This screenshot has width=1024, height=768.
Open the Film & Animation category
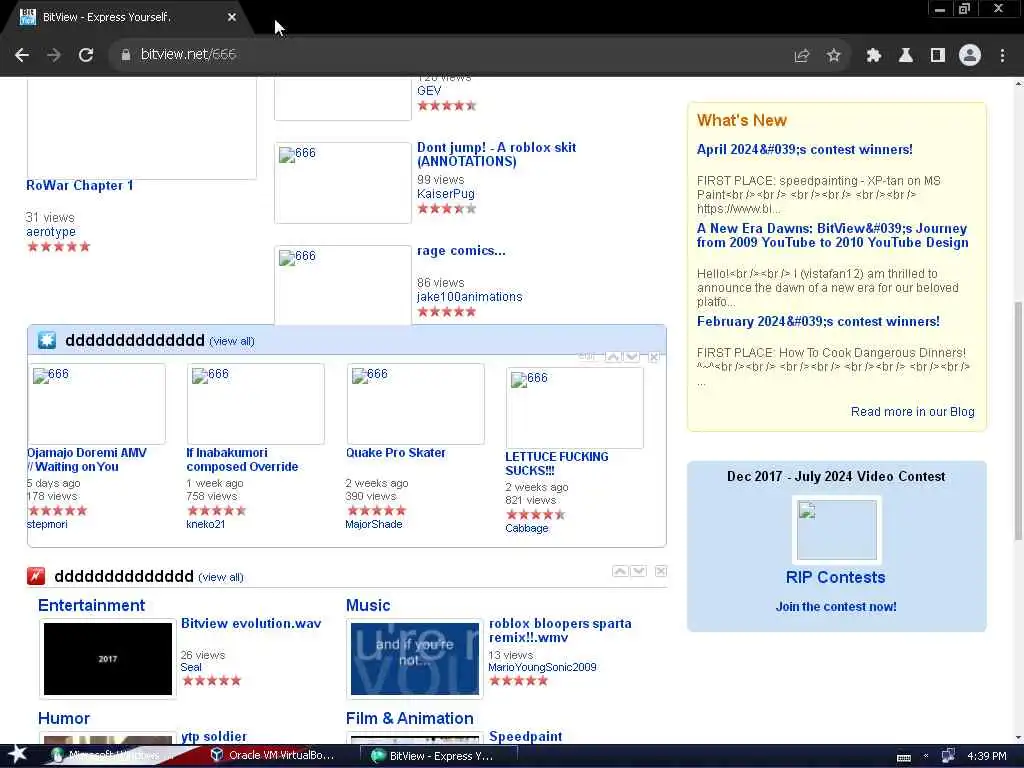(409, 718)
